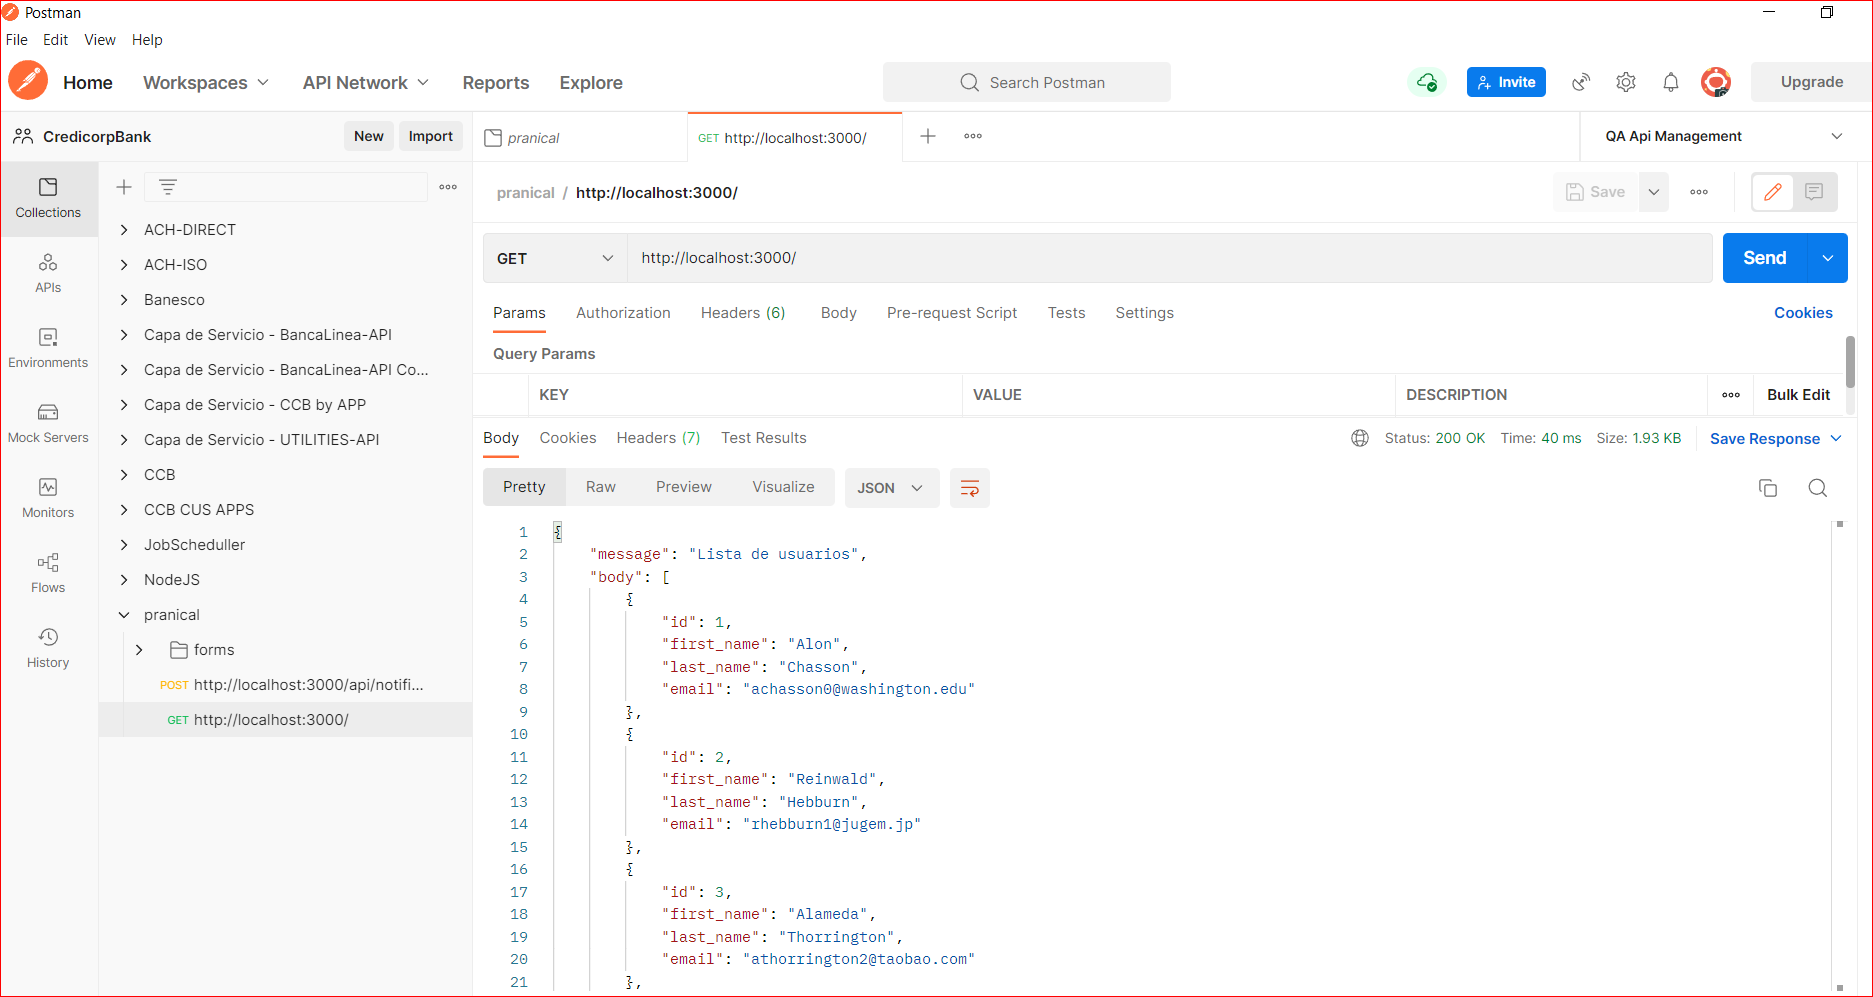Switch to build mode pencil icon

coord(1773,192)
